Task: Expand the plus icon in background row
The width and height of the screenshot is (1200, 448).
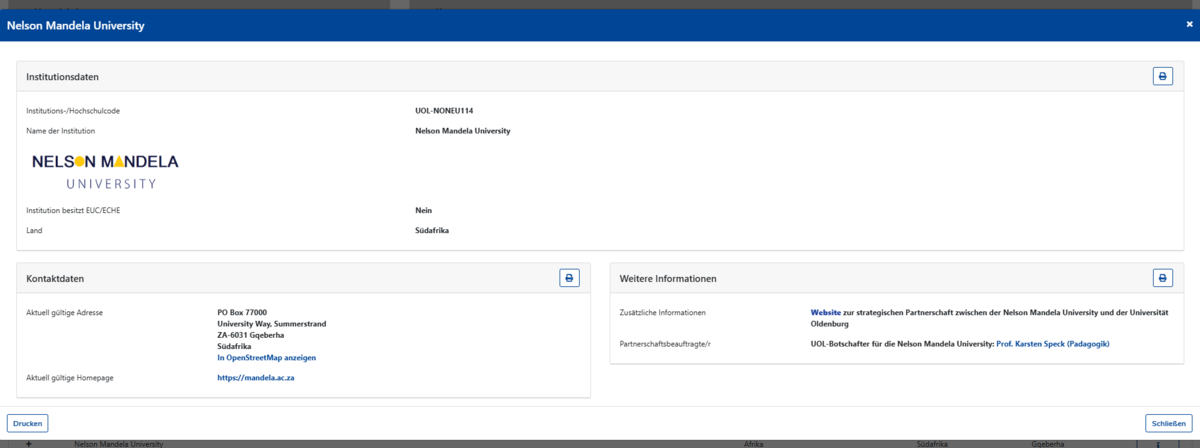Action: tap(28, 443)
